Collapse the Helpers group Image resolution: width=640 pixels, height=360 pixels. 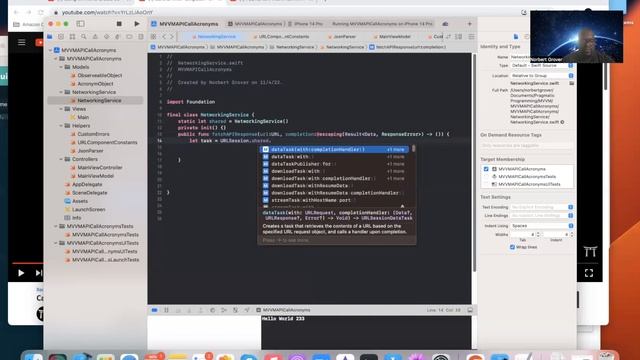pos(61,126)
